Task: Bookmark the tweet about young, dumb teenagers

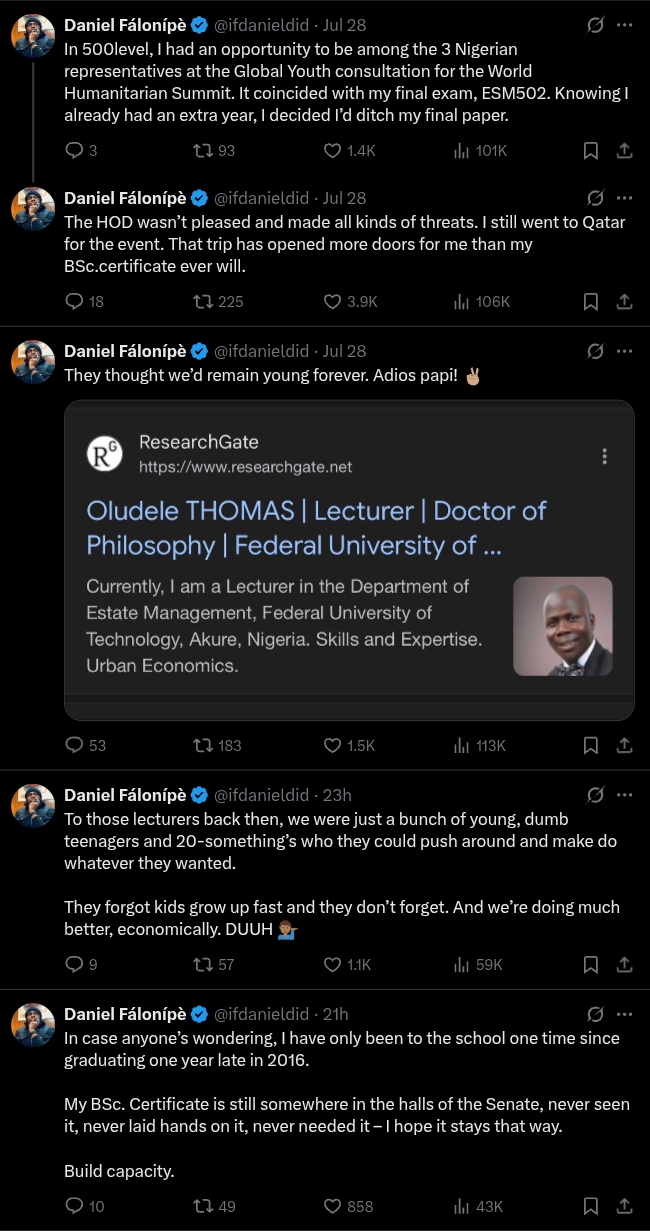Action: pyautogui.click(x=591, y=965)
